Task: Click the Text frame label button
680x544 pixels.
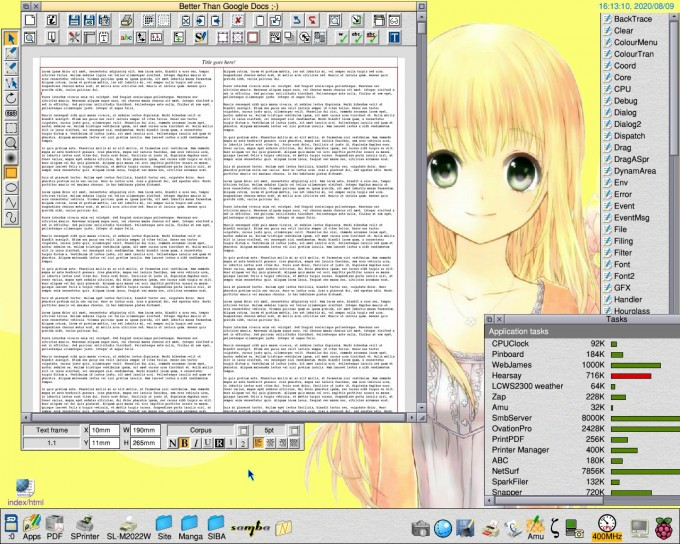Action: (x=52, y=430)
